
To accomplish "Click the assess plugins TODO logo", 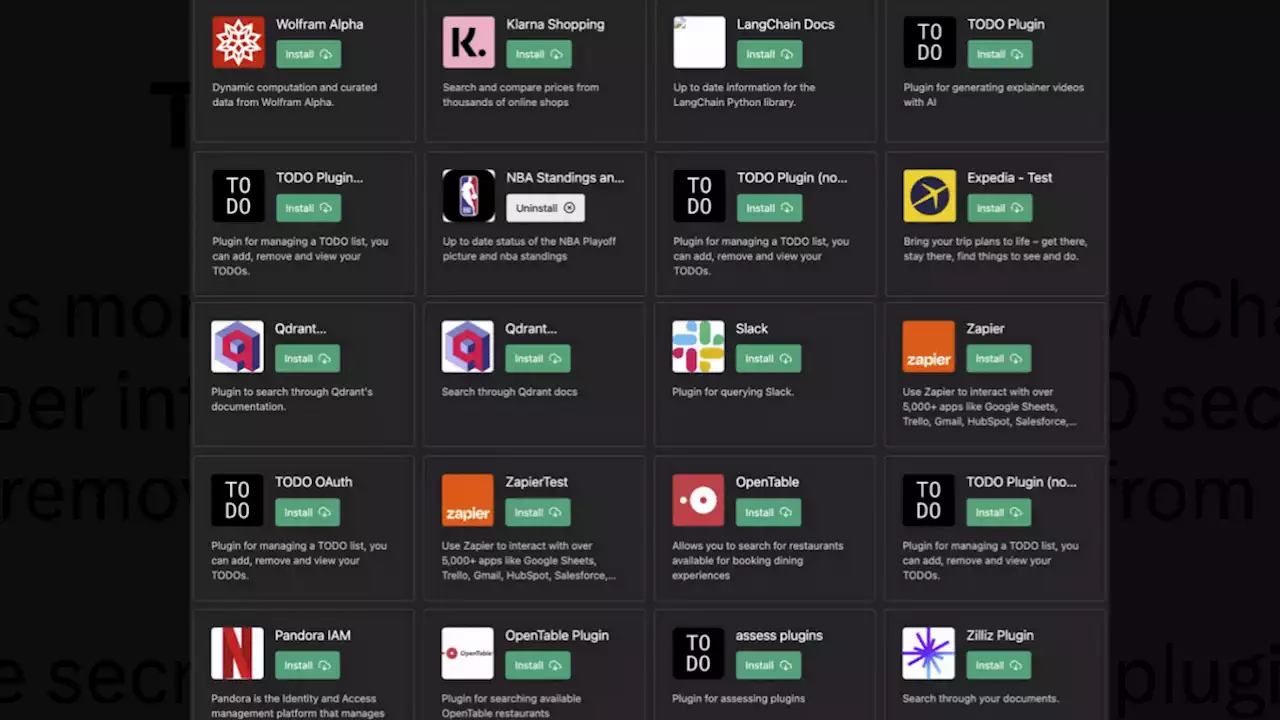I will [x=698, y=654].
